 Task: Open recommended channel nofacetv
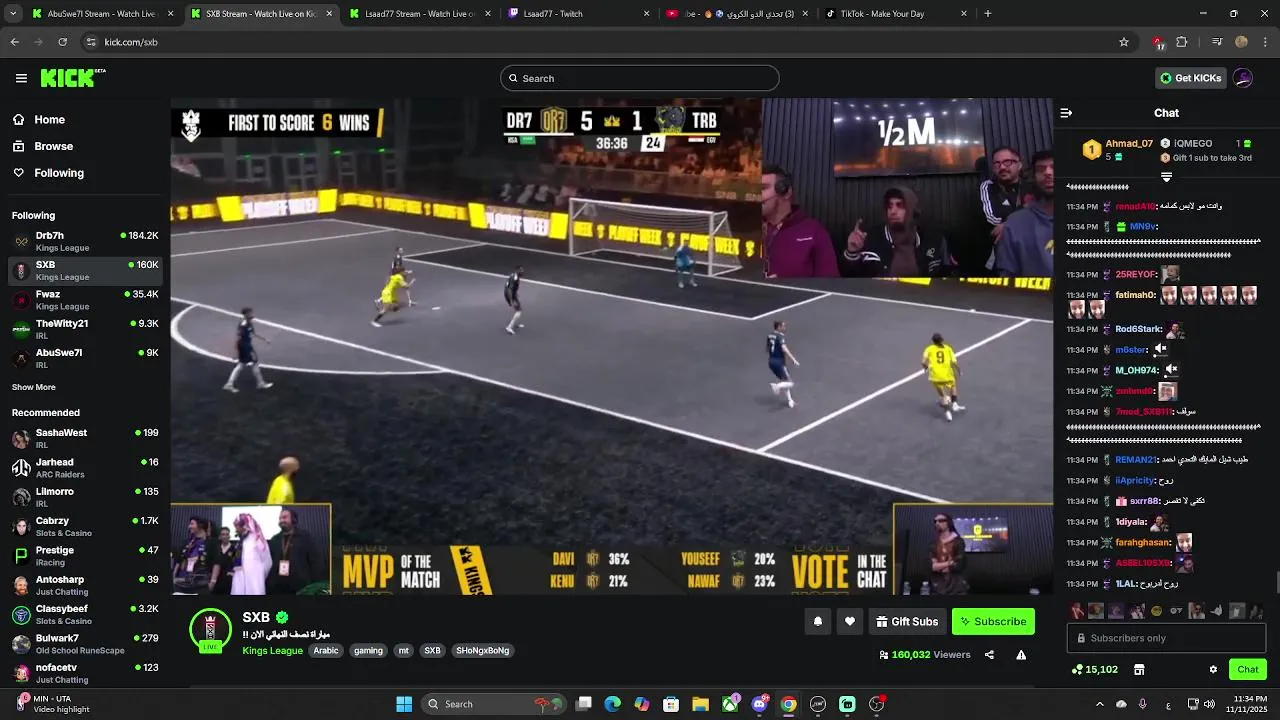coord(85,673)
